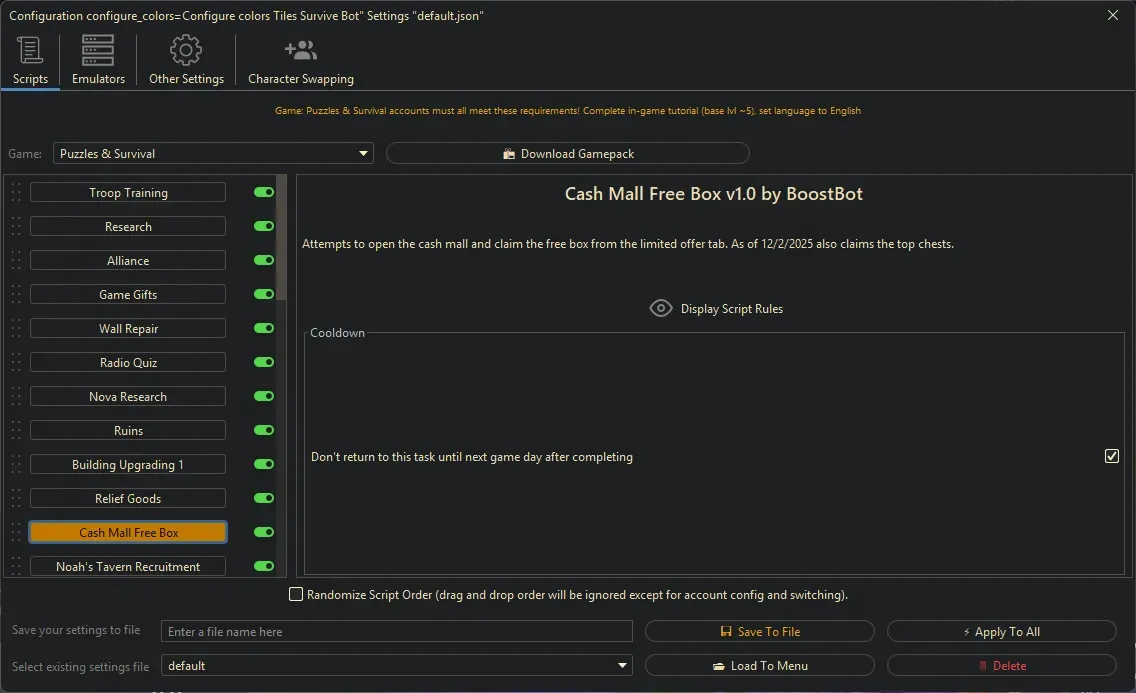Viewport: 1136px width, 693px height.
Task: Click the drag handle next to Ruins
Action: pyautogui.click(x=16, y=431)
